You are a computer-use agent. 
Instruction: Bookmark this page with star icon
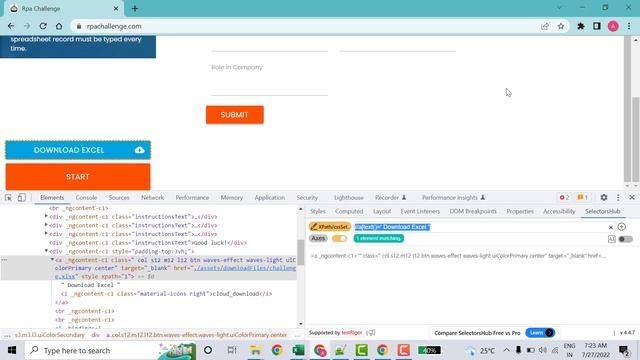coord(561,26)
